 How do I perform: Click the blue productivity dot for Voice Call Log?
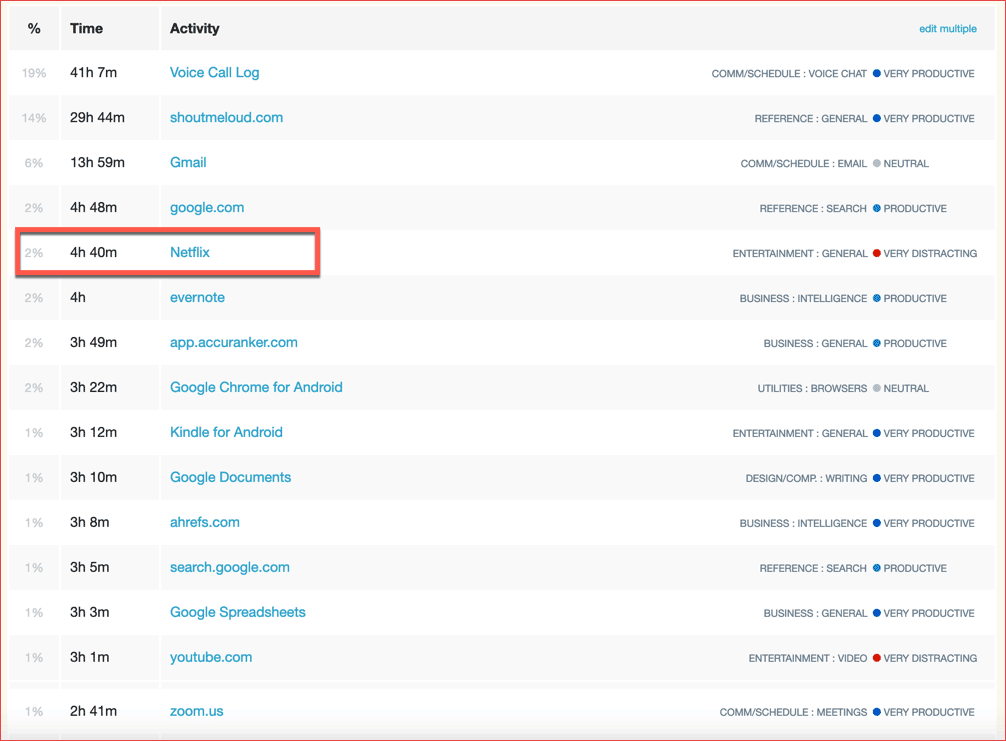pos(877,74)
